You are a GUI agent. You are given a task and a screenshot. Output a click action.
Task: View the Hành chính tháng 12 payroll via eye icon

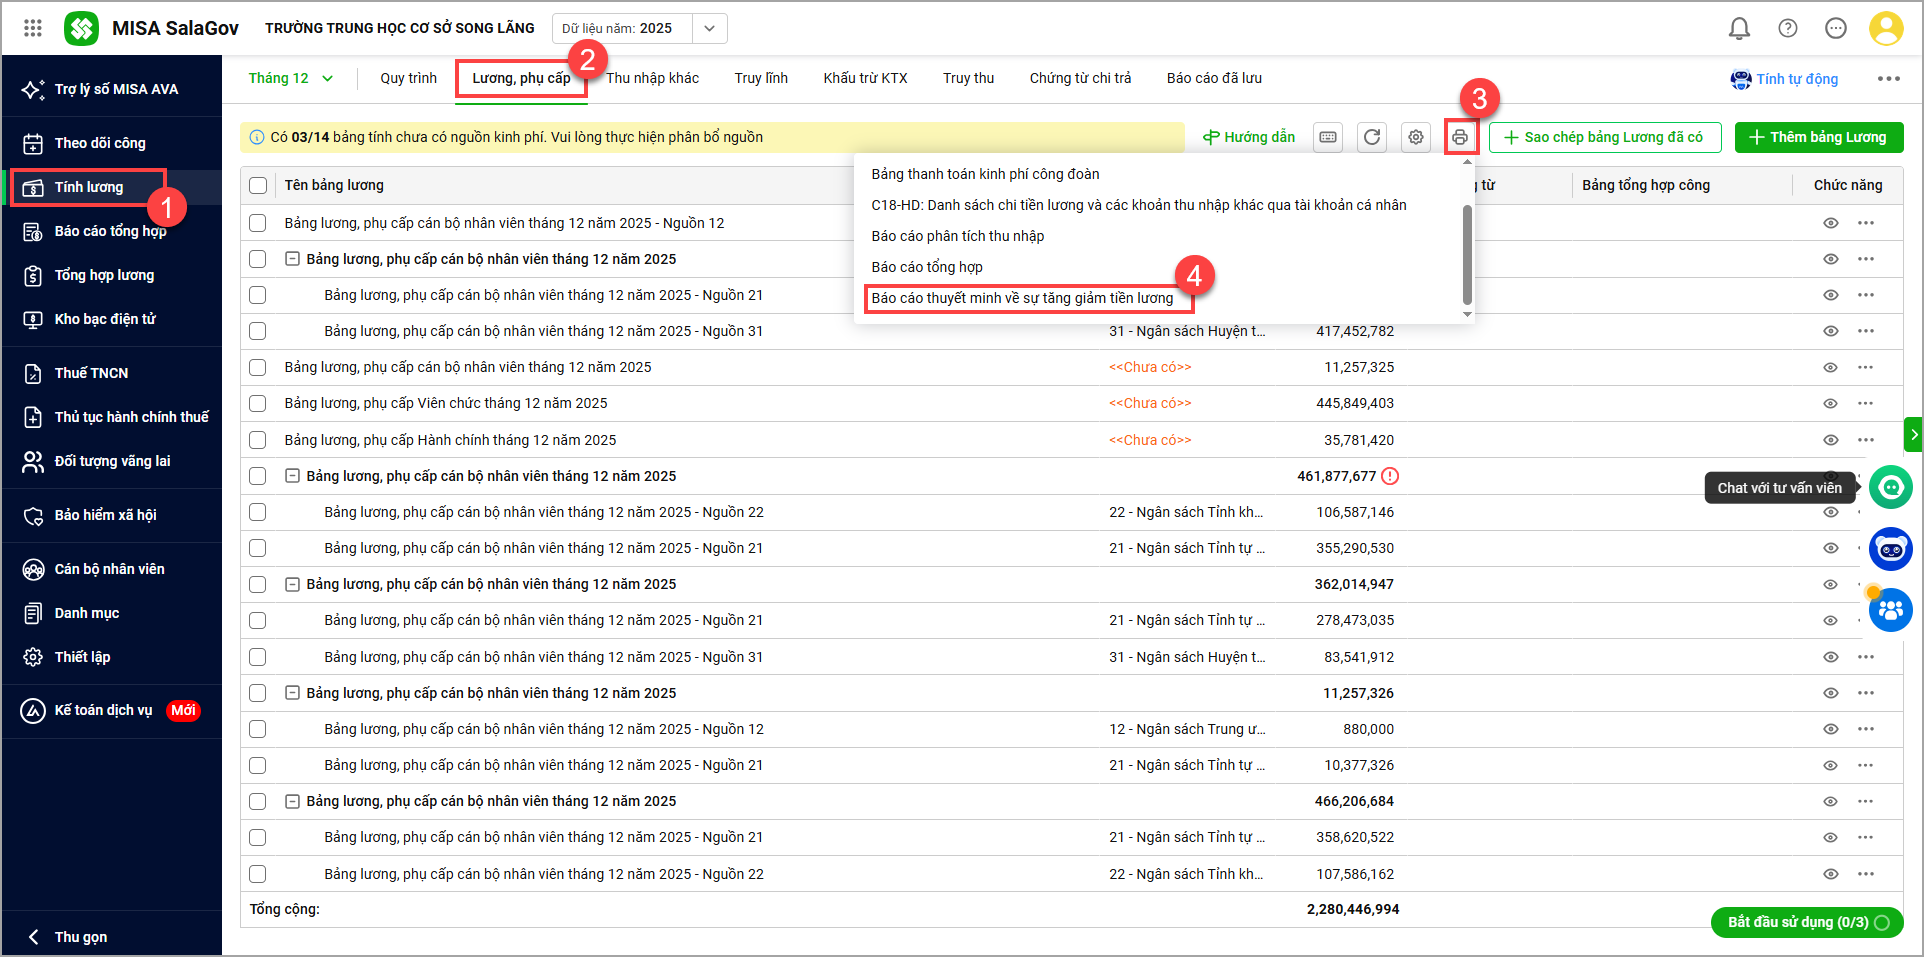click(x=1830, y=440)
